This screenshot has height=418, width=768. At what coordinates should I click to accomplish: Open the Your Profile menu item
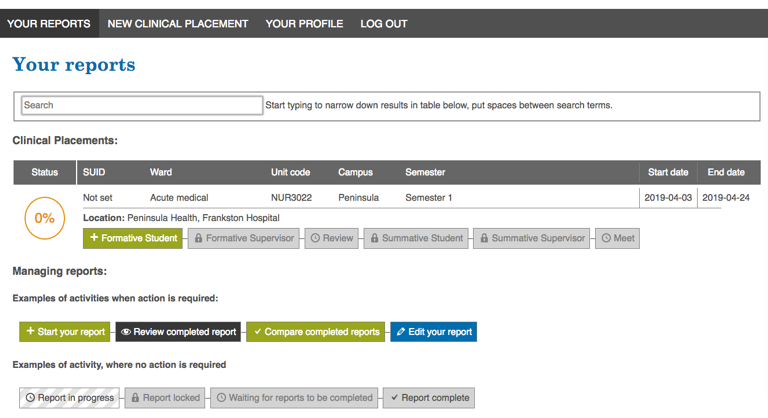[304, 24]
